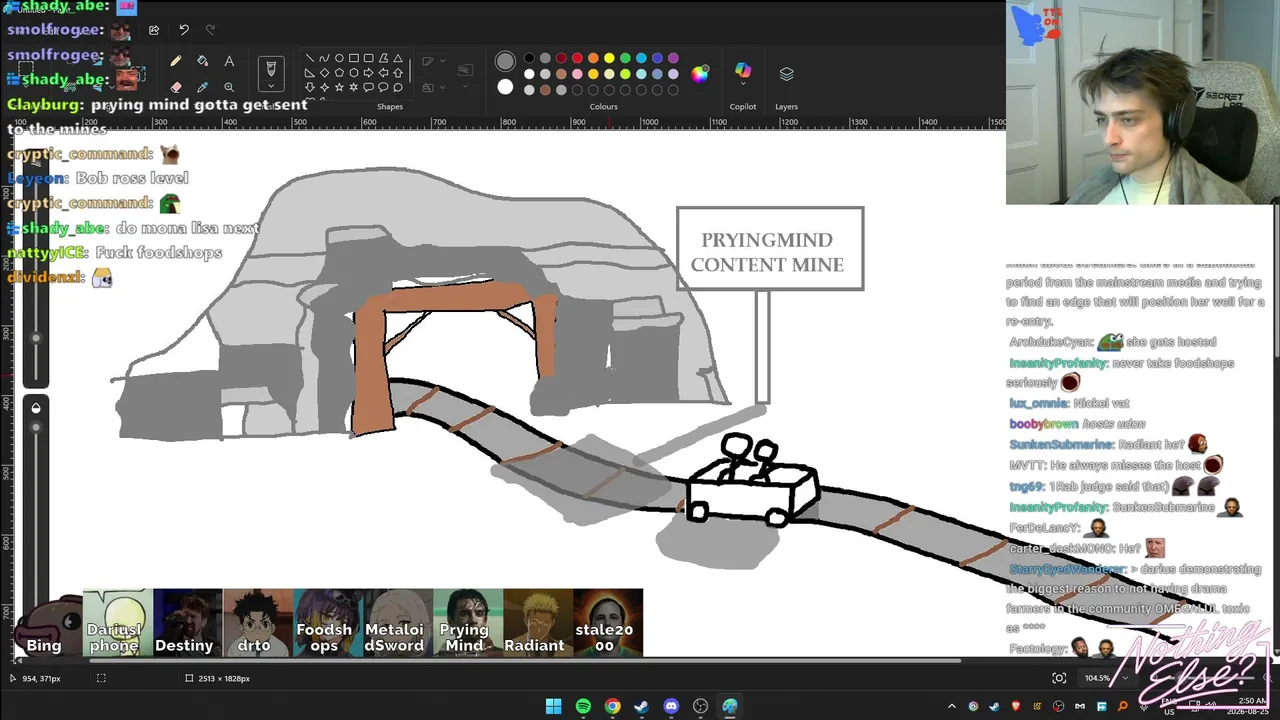The height and width of the screenshot is (720, 1280).
Task: Select the Magnifier tool
Action: (x=229, y=87)
